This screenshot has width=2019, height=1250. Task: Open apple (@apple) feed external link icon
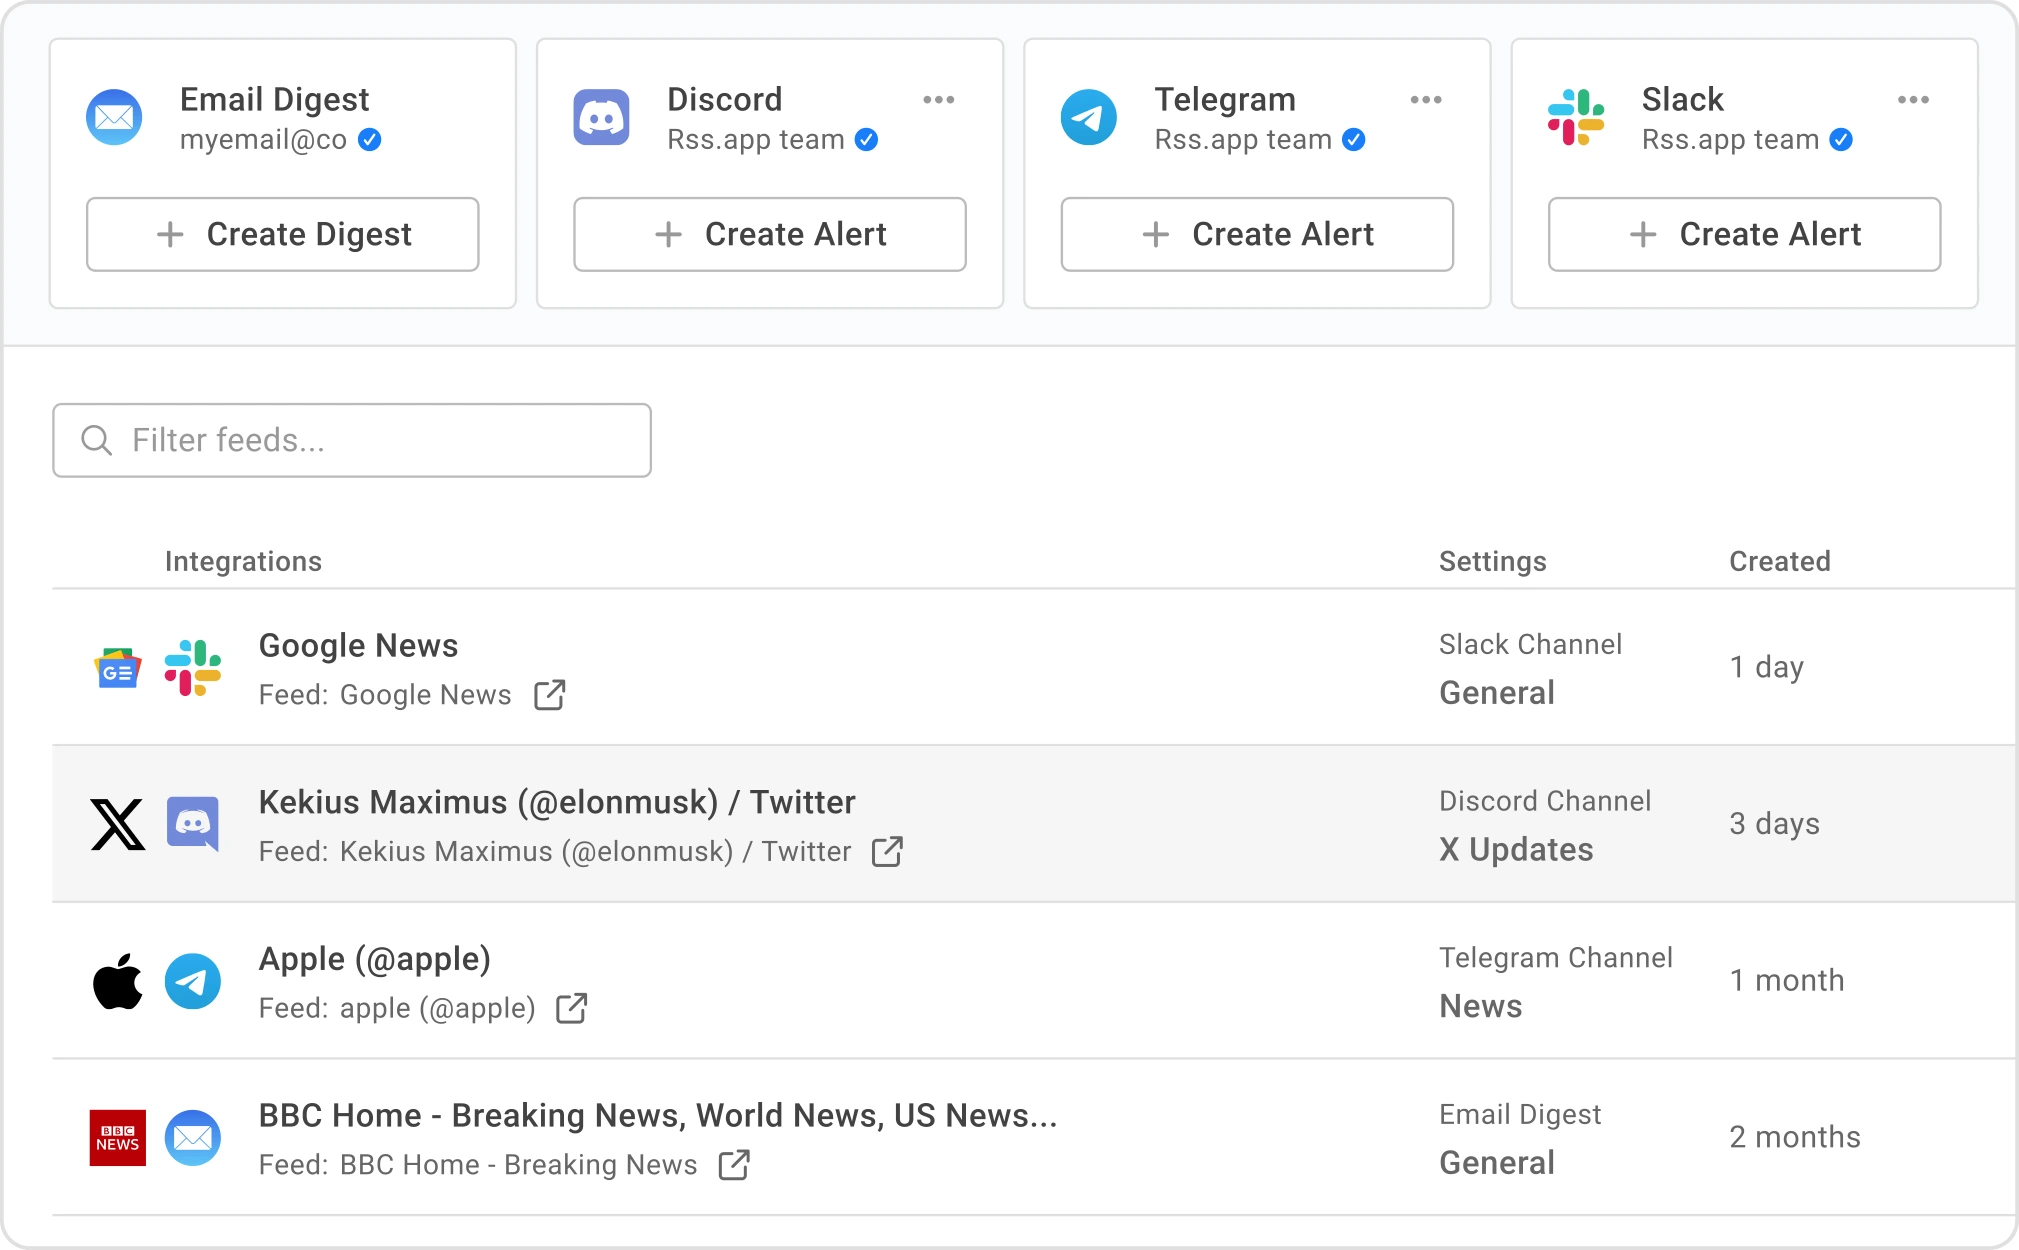571,1008
